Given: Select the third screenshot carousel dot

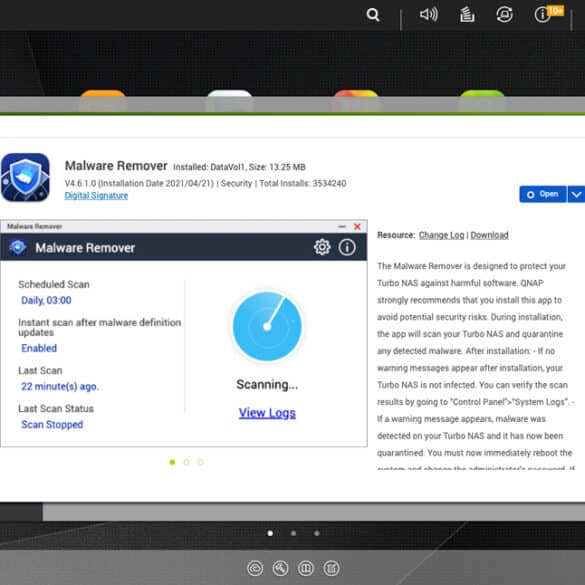Looking at the screenshot, I should coord(201,462).
